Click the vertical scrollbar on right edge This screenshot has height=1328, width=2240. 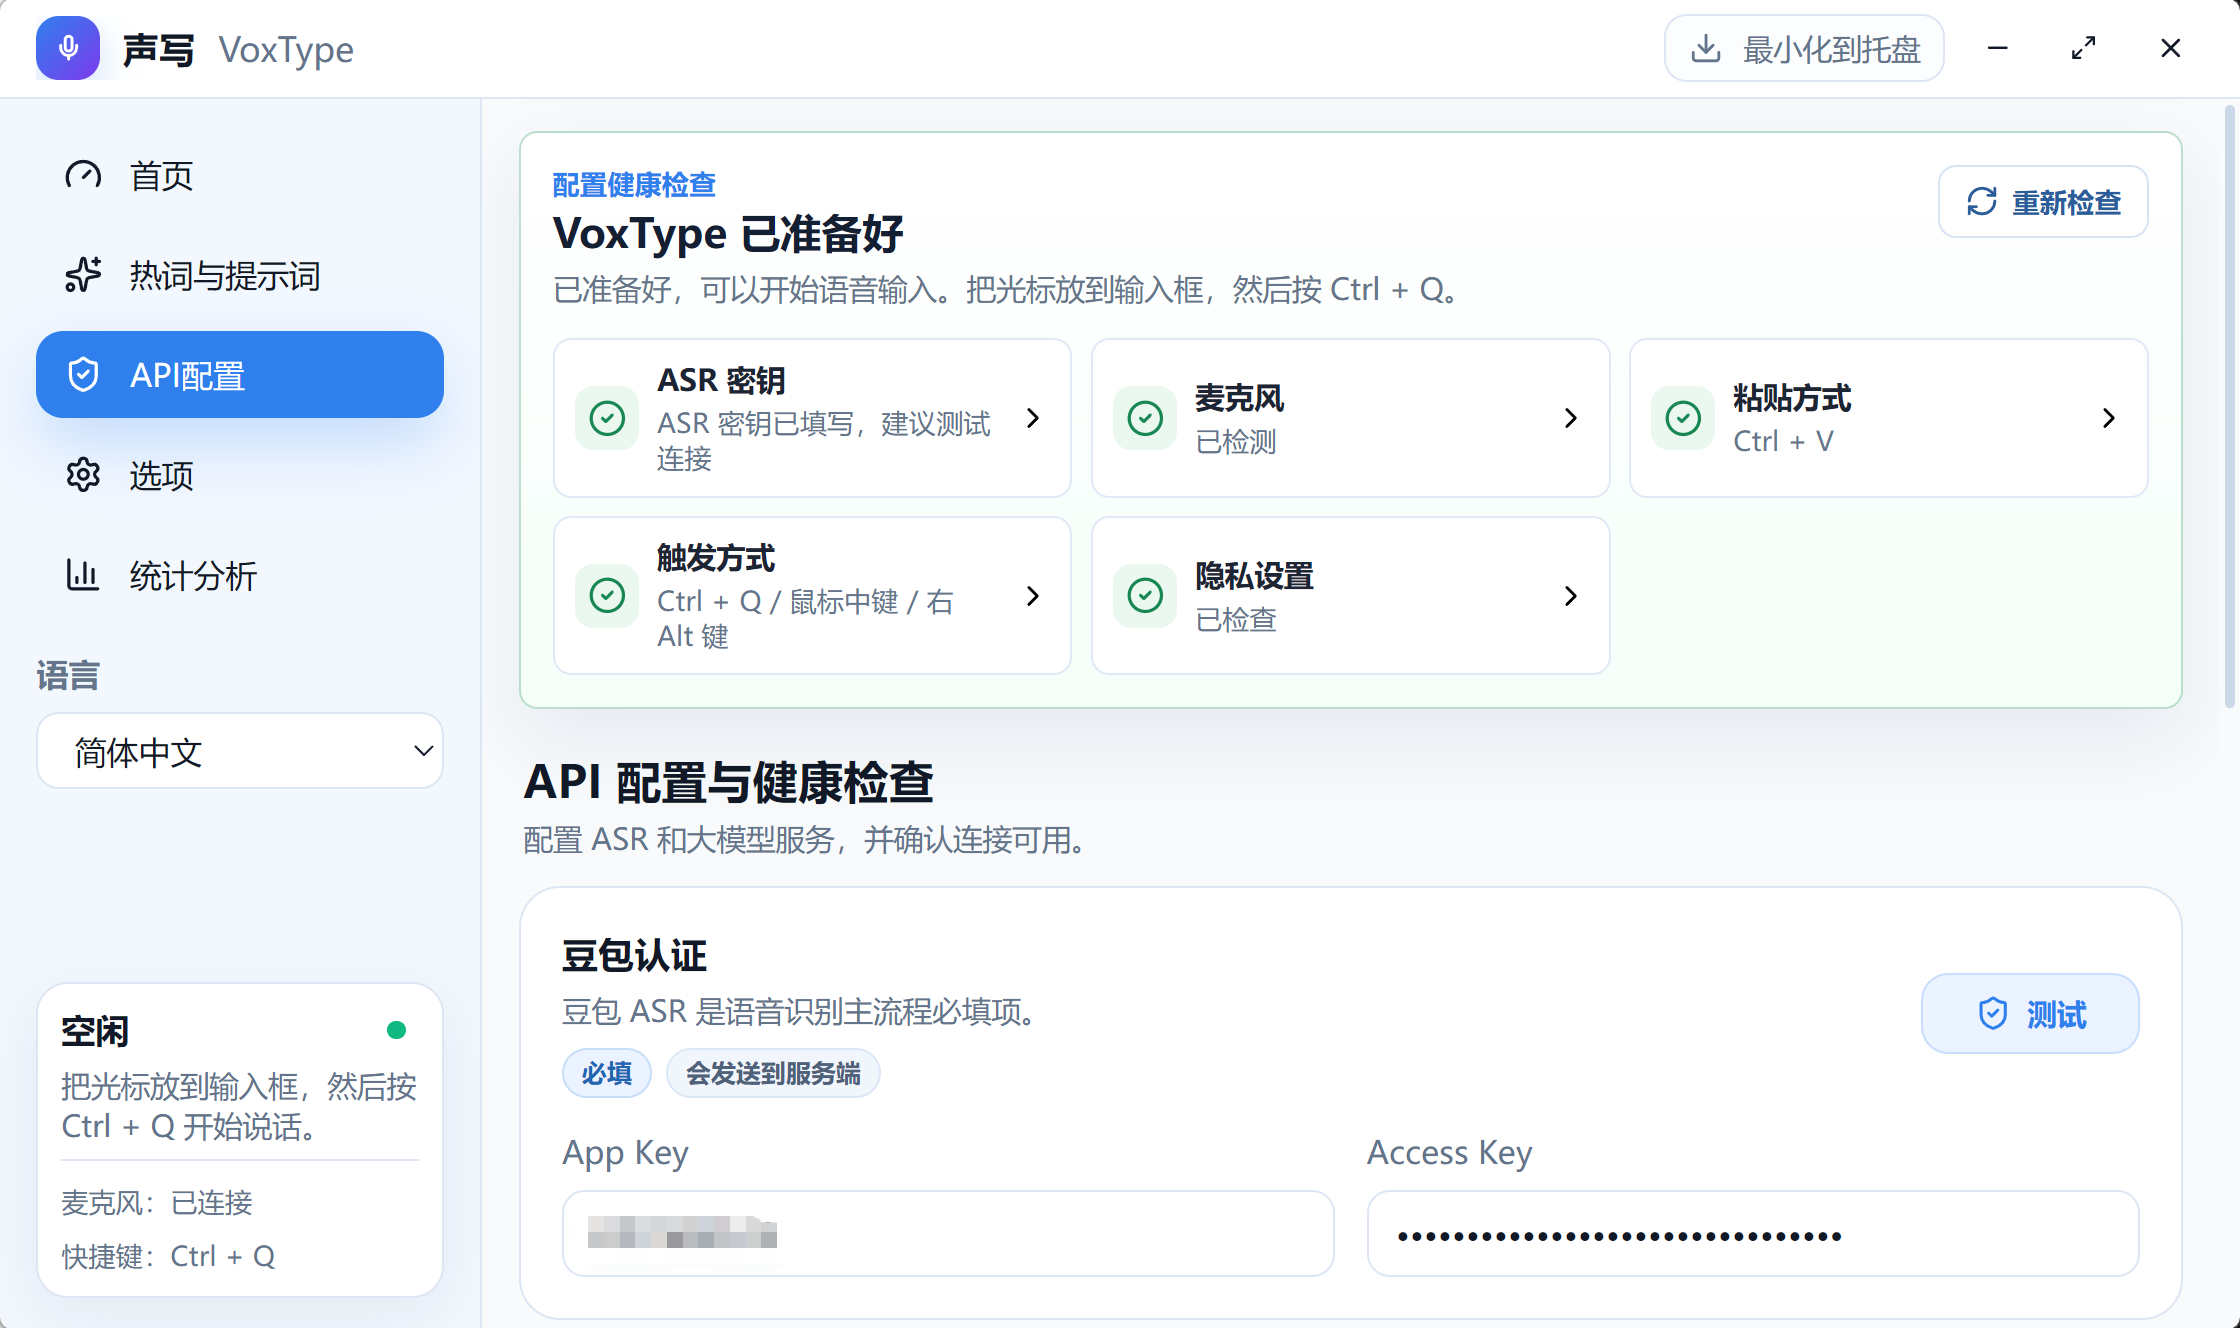pos(2229,405)
